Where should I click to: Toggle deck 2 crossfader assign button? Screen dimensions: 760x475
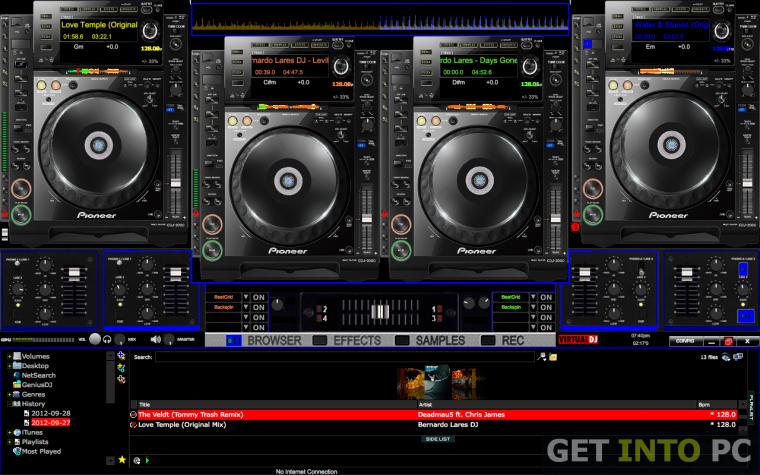[319, 309]
